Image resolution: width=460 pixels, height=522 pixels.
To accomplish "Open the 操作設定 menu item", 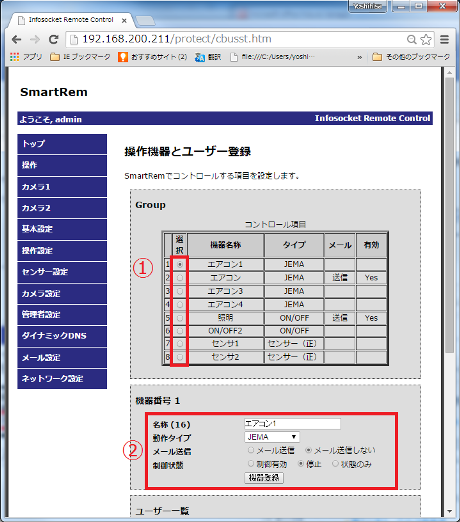I will pyautogui.click(x=62, y=251).
